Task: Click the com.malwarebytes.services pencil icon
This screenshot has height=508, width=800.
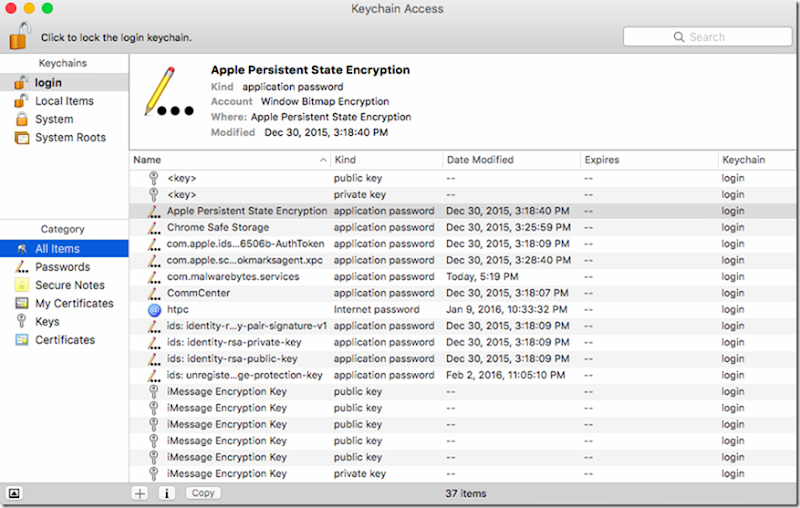Action: pos(154,277)
